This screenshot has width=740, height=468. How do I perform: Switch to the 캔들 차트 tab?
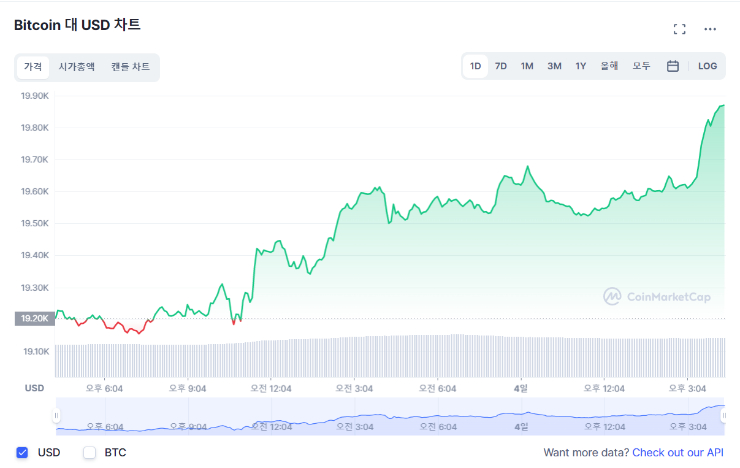[x=130, y=66]
